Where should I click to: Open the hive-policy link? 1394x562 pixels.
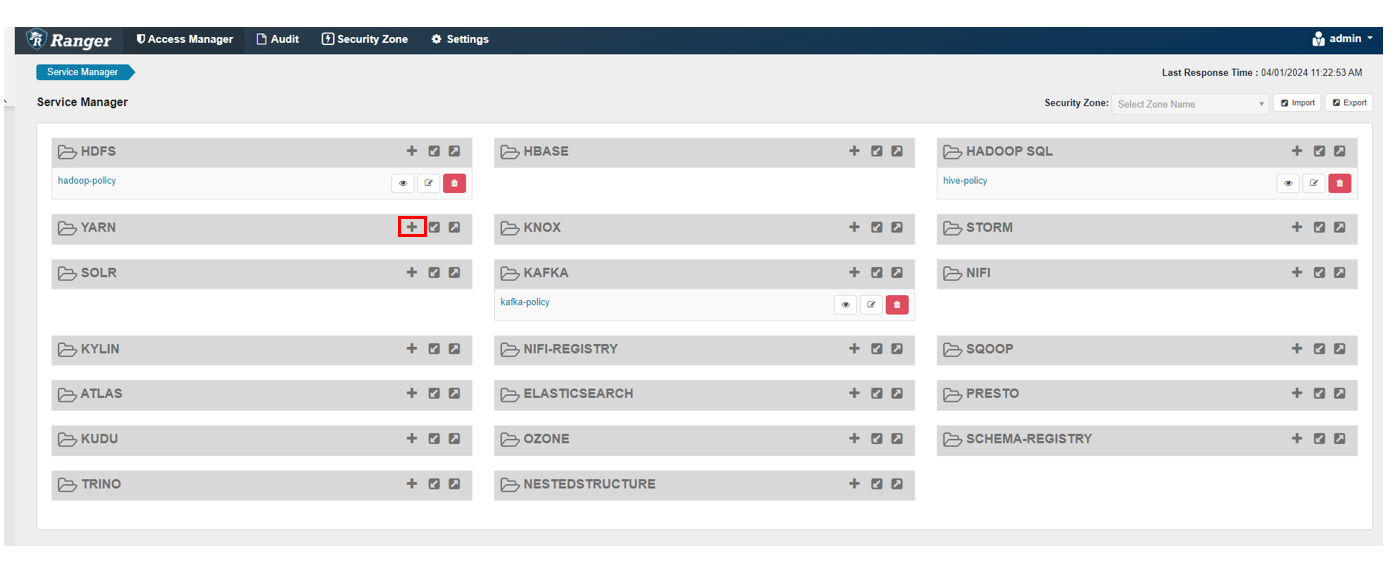965,181
